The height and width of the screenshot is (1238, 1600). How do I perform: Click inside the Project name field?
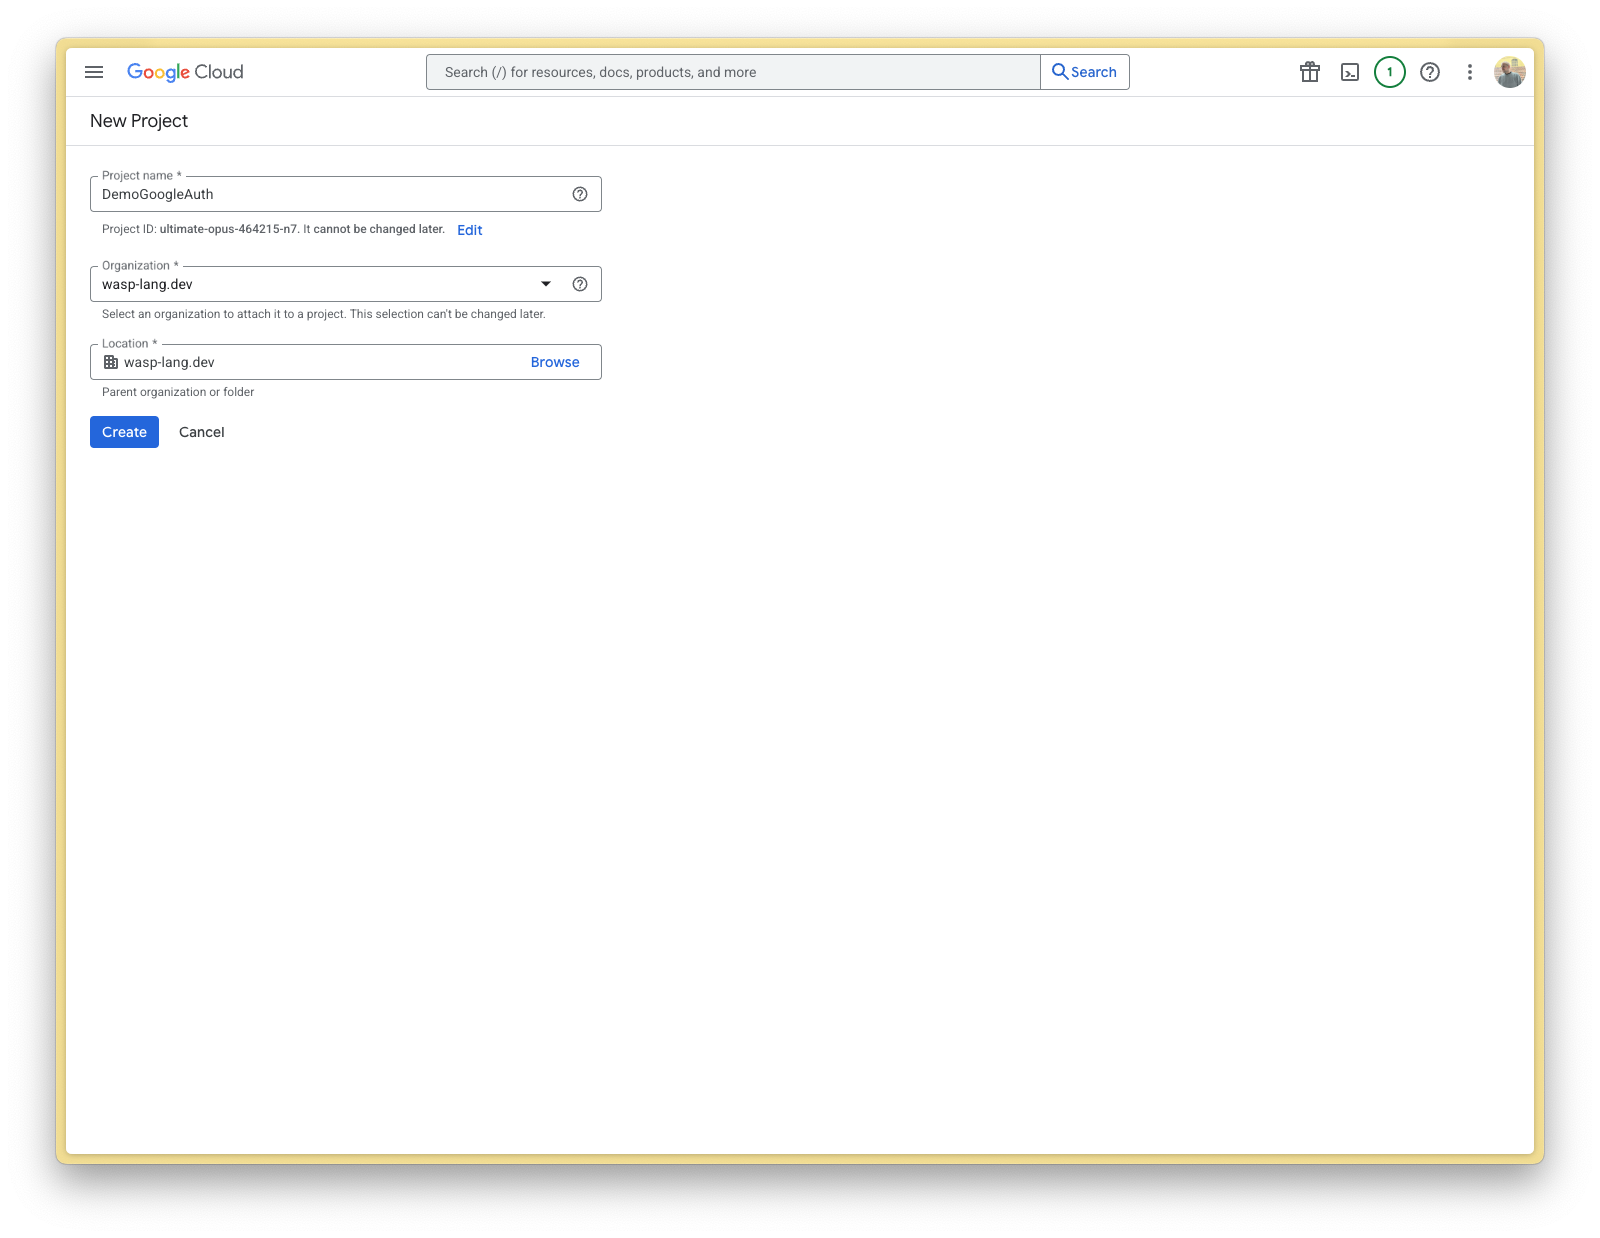(x=300, y=193)
